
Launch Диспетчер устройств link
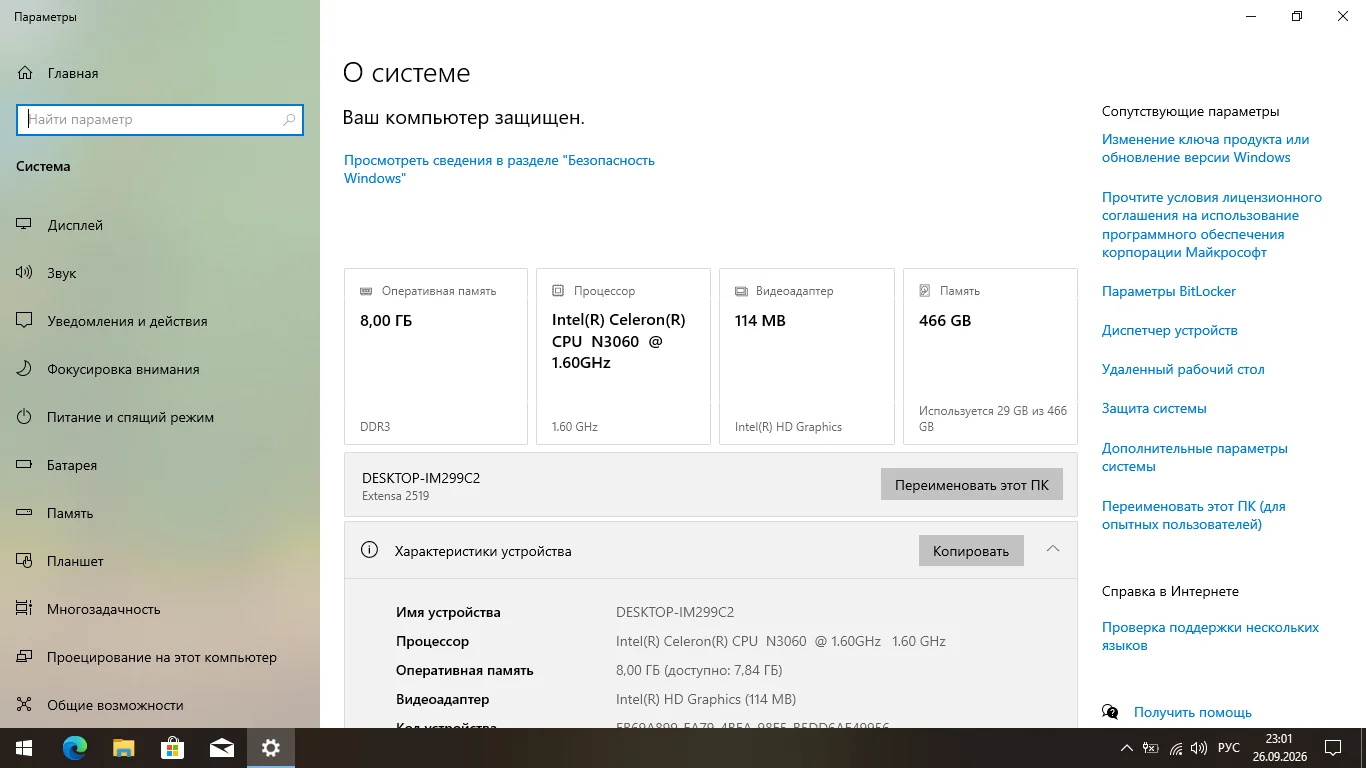tap(1170, 330)
